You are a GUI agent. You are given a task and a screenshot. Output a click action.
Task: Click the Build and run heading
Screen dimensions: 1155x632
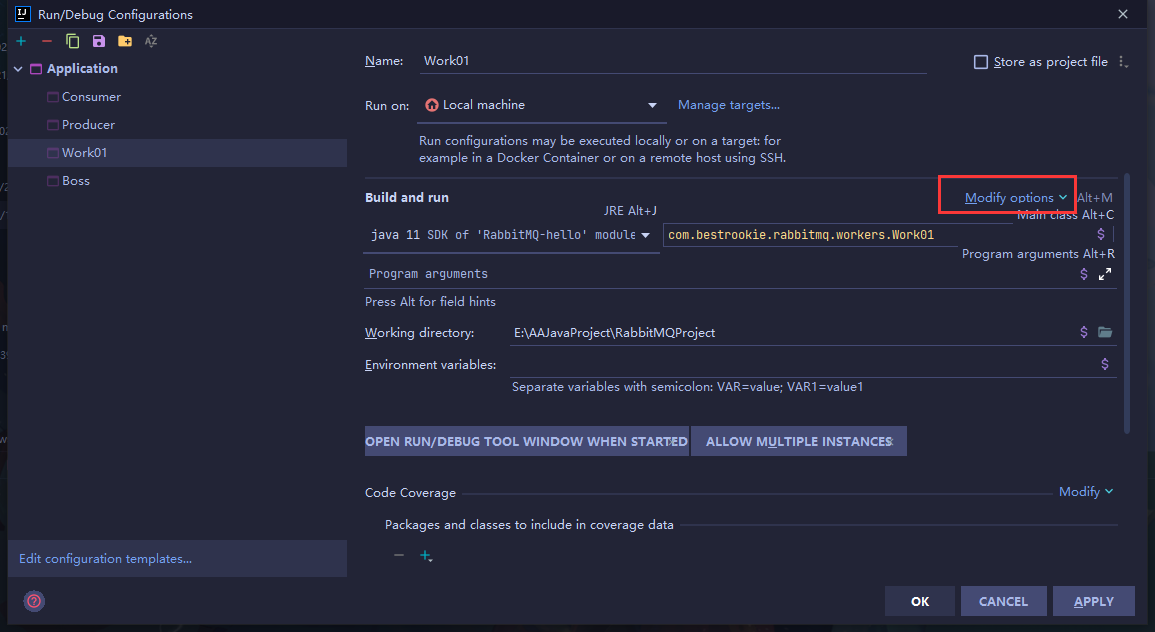(407, 197)
